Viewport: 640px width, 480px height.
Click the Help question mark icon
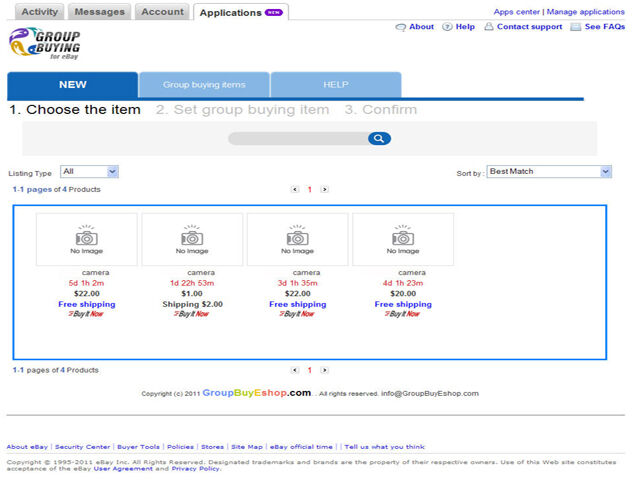(447, 27)
